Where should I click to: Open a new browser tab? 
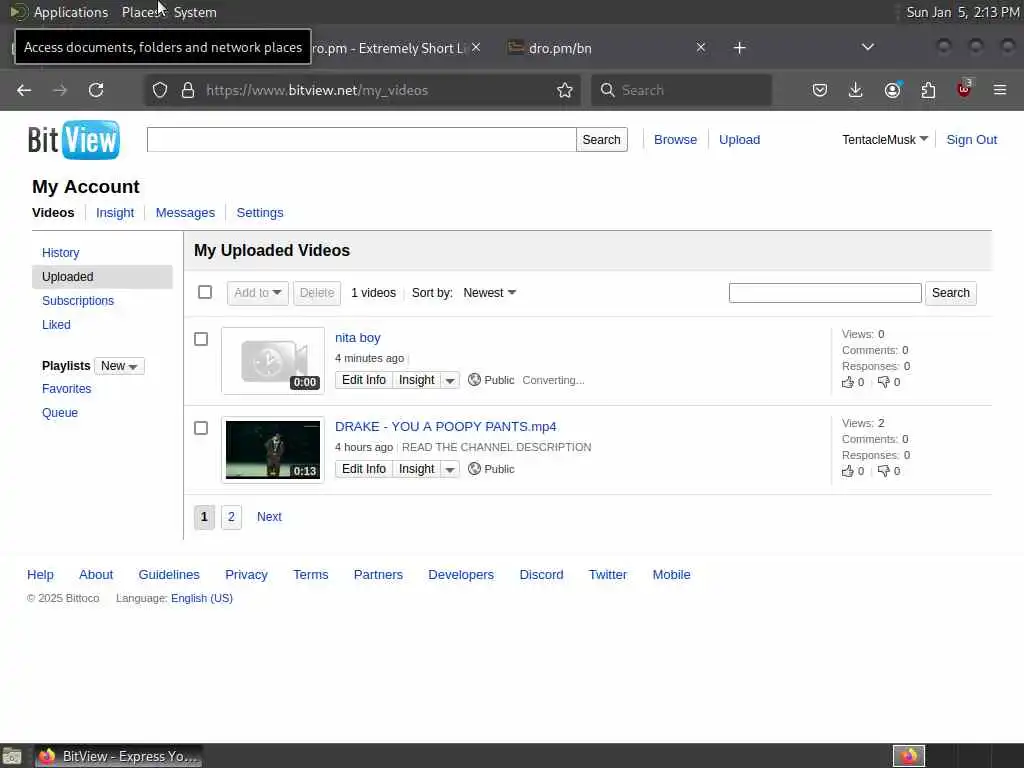tap(739, 48)
